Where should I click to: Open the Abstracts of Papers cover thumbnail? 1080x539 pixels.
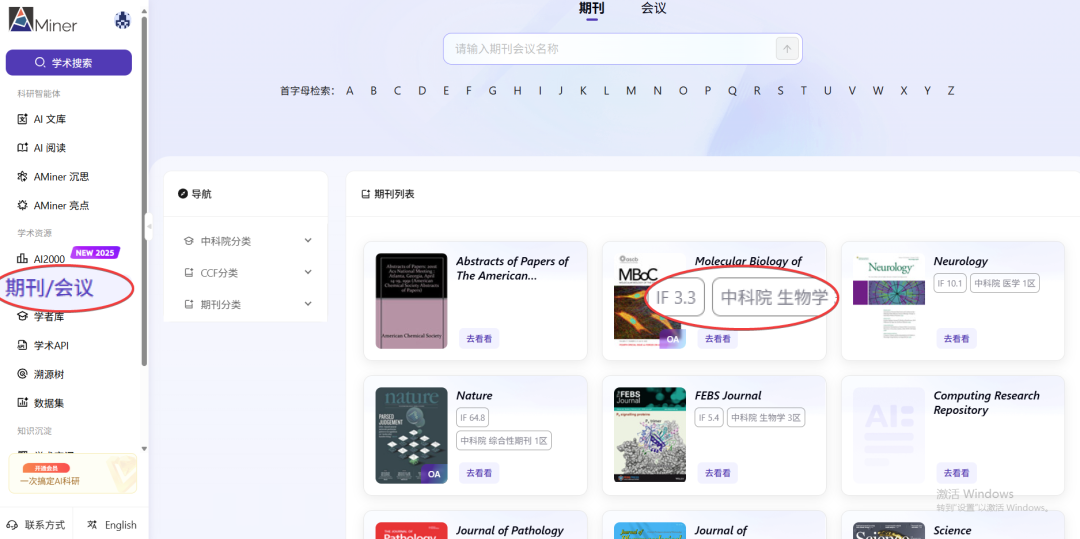pyautogui.click(x=411, y=301)
